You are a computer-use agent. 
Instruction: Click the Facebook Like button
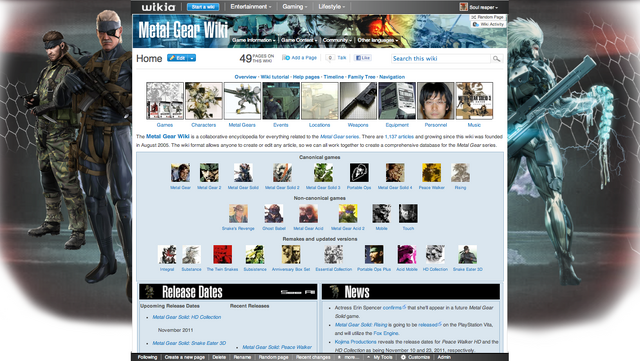pyautogui.click(x=362, y=58)
